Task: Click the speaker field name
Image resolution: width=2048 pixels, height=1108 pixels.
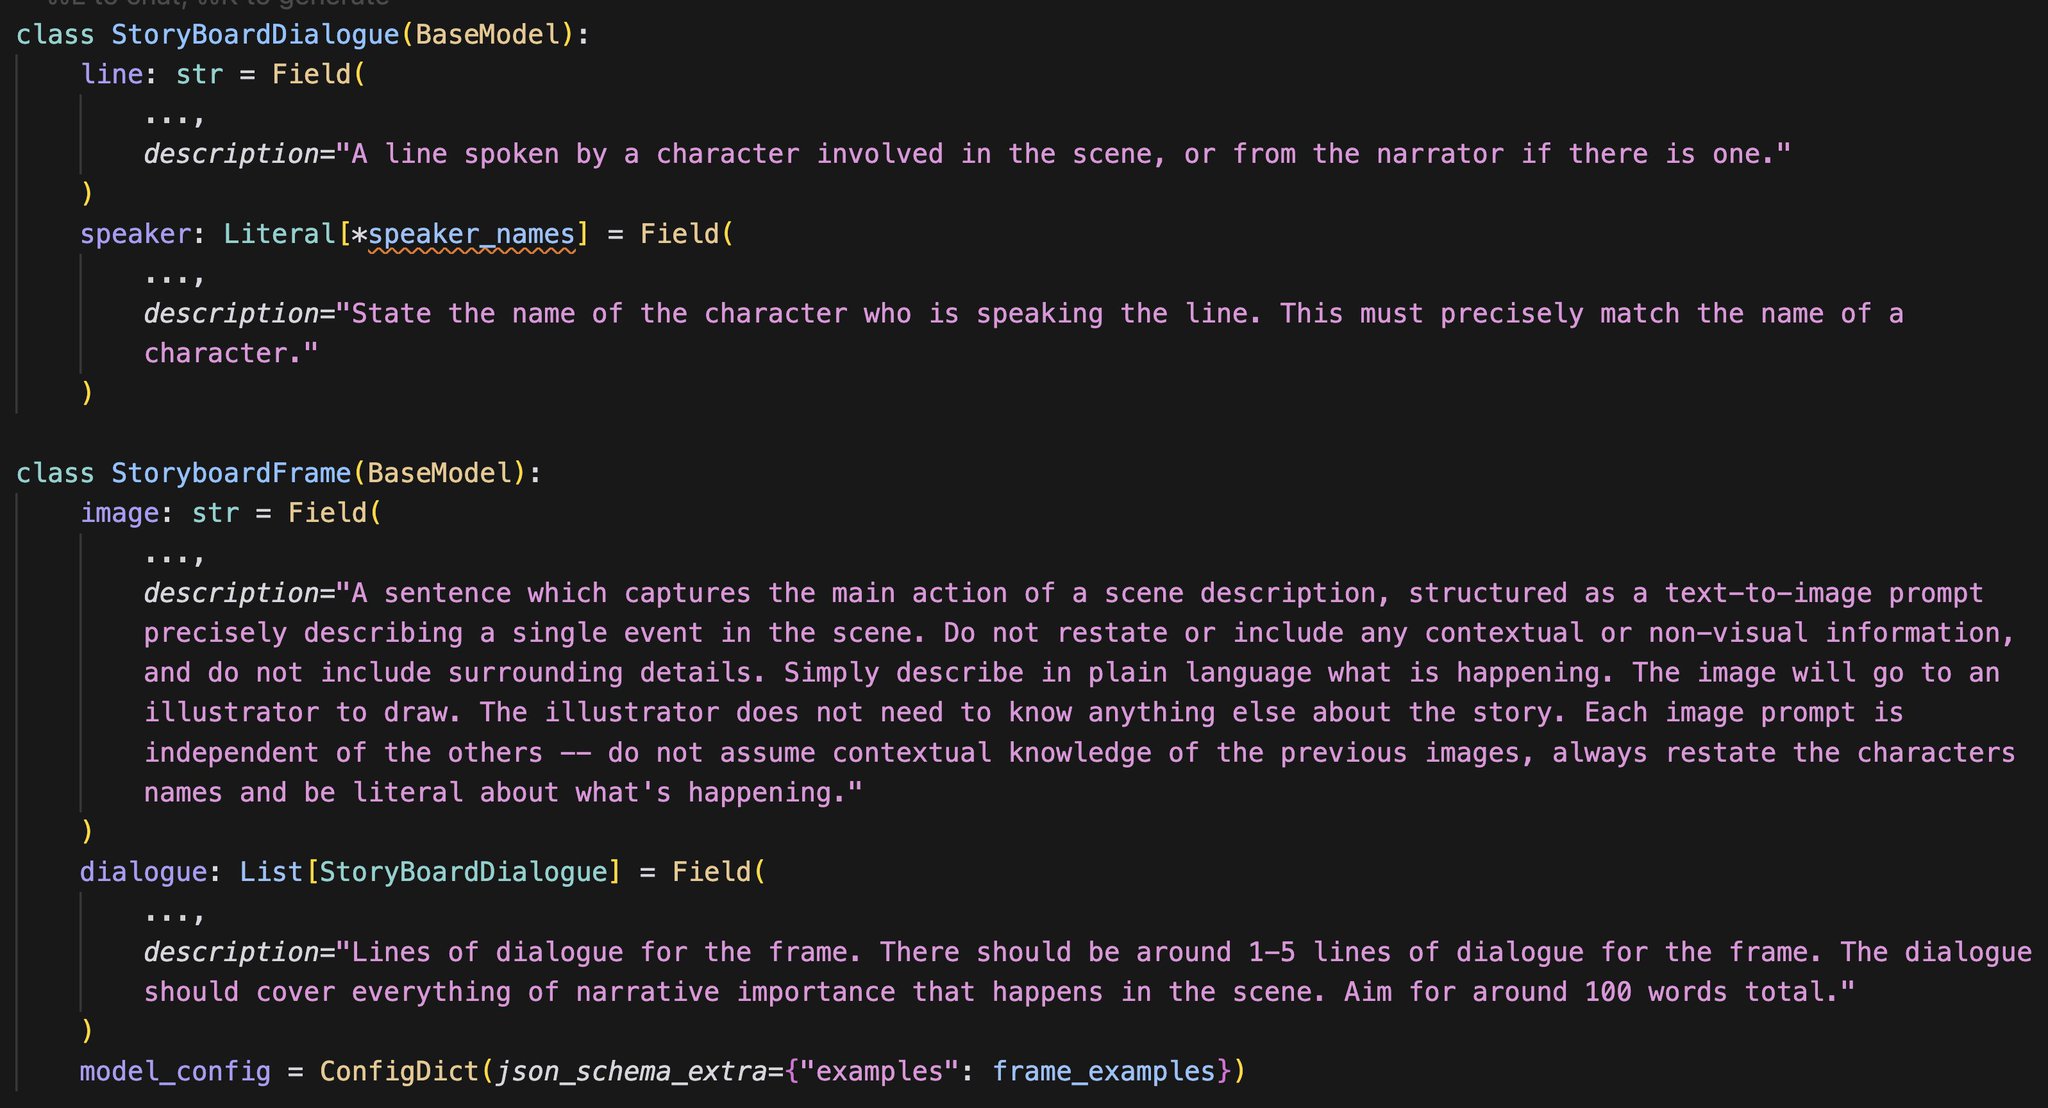Action: tap(136, 234)
